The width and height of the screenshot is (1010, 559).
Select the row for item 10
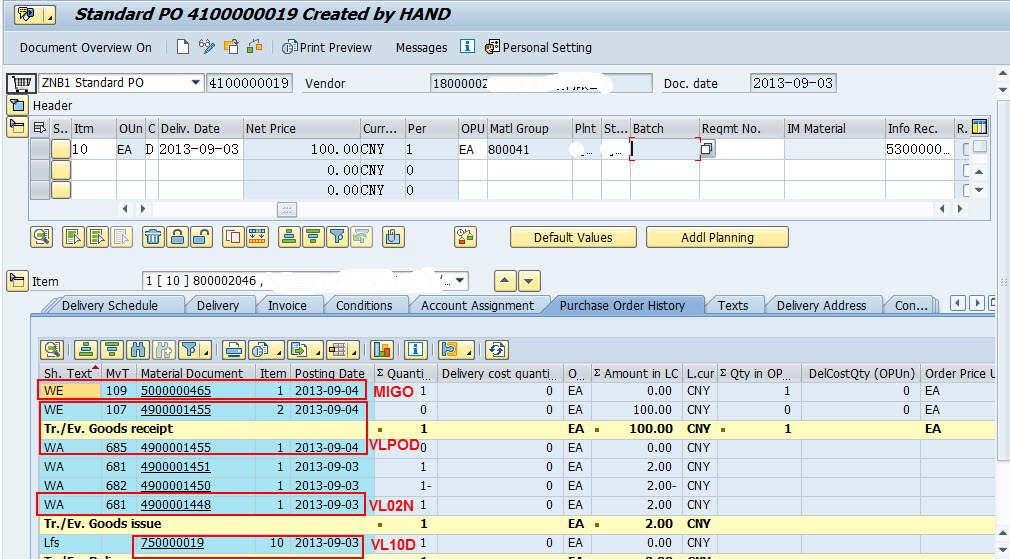40,149
